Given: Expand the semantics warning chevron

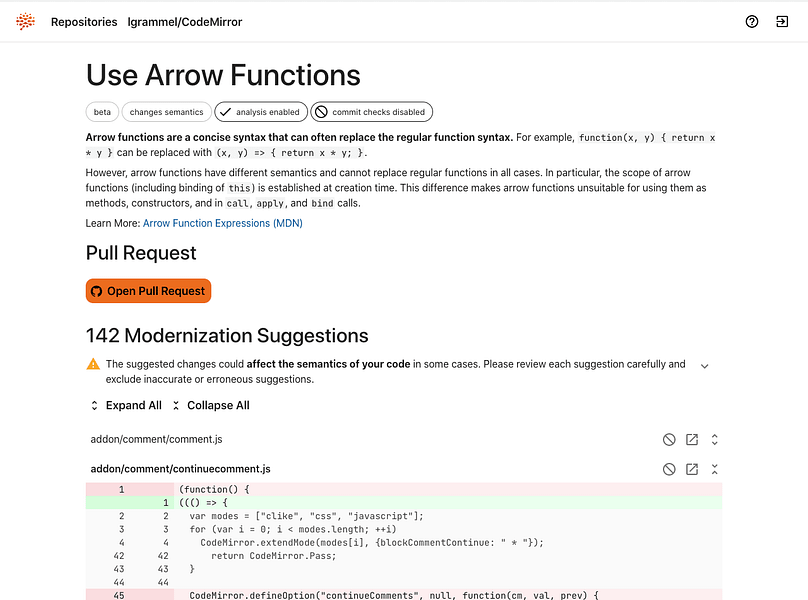Looking at the screenshot, I should click(x=704, y=366).
